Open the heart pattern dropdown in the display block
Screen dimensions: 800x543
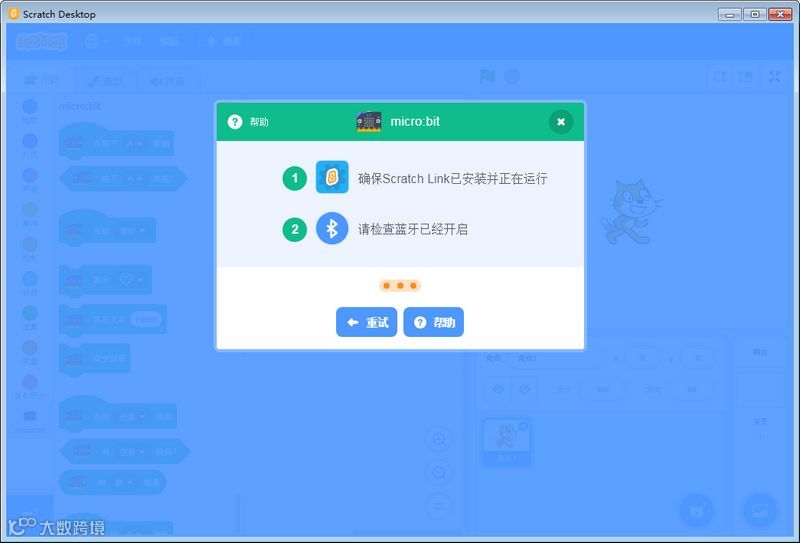(x=131, y=280)
